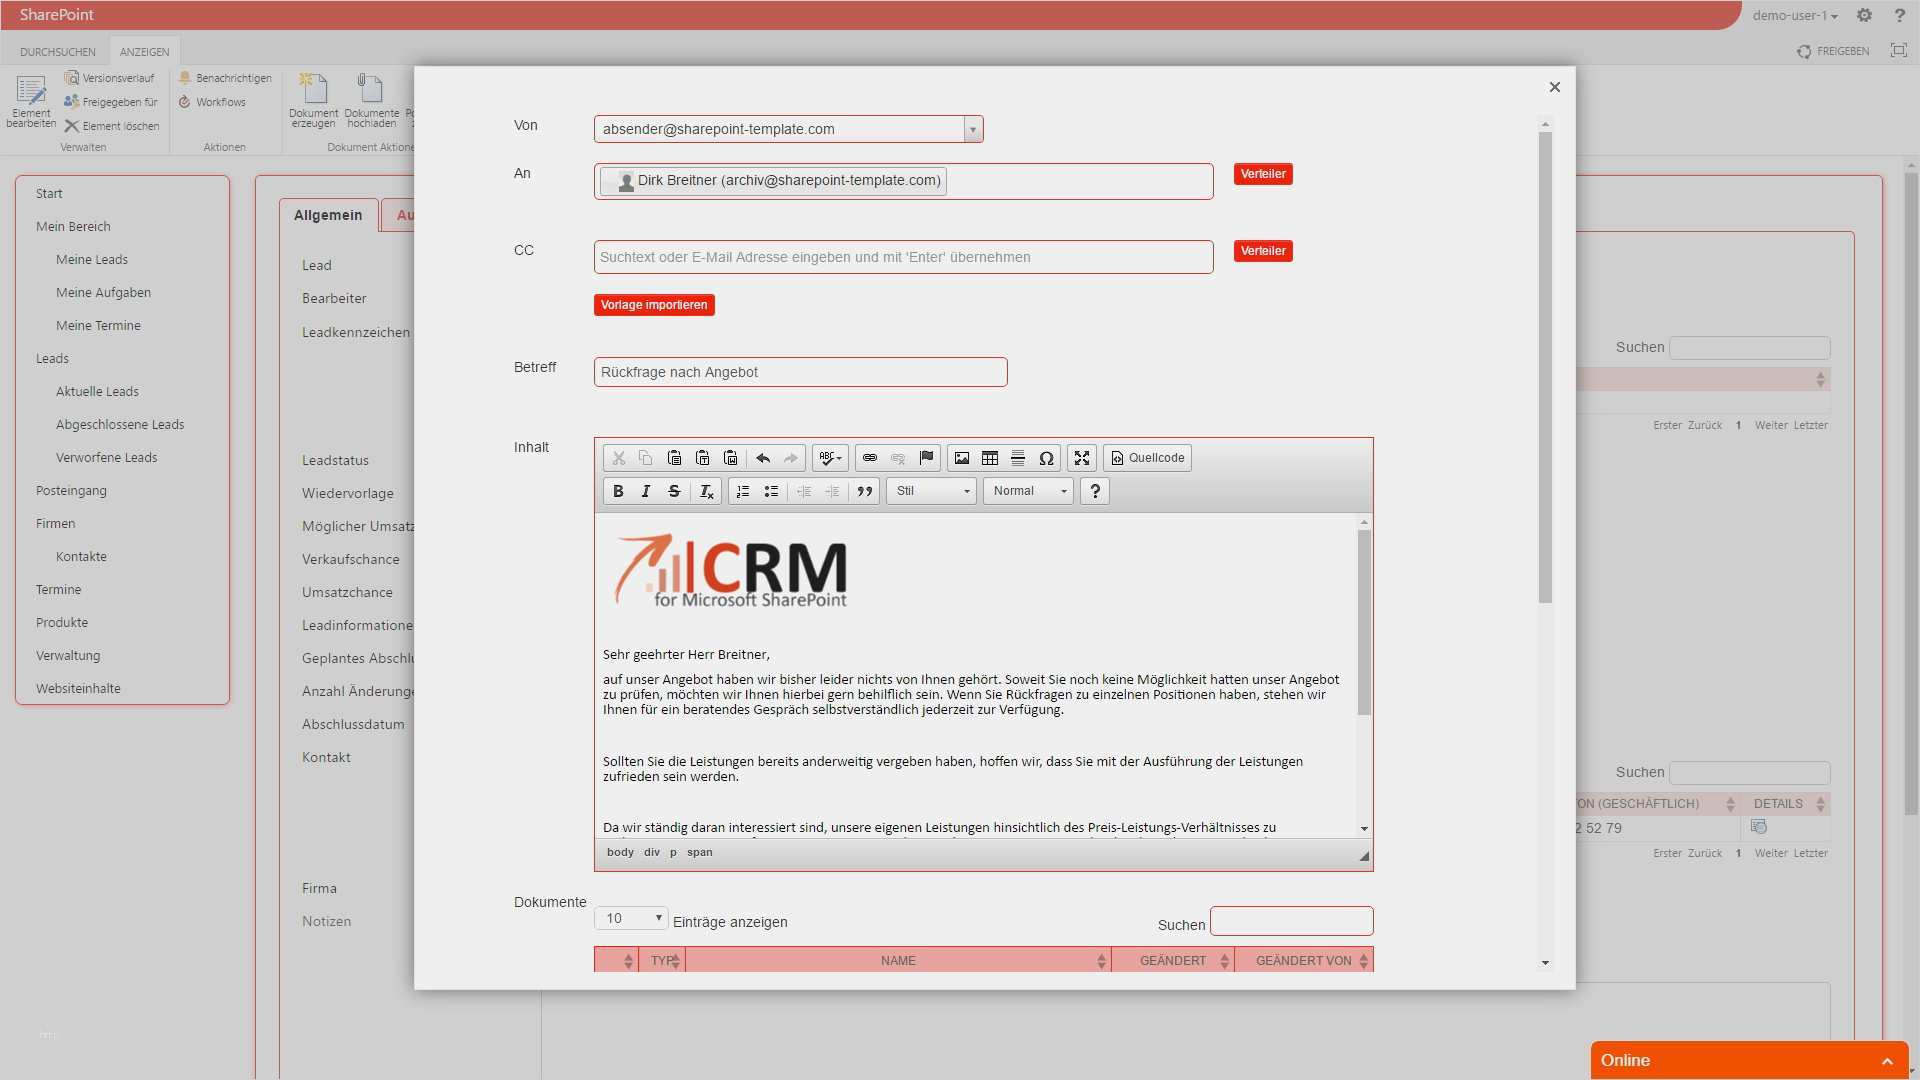The width and height of the screenshot is (1920, 1080).
Task: Insert a block quote
Action: [x=865, y=491]
